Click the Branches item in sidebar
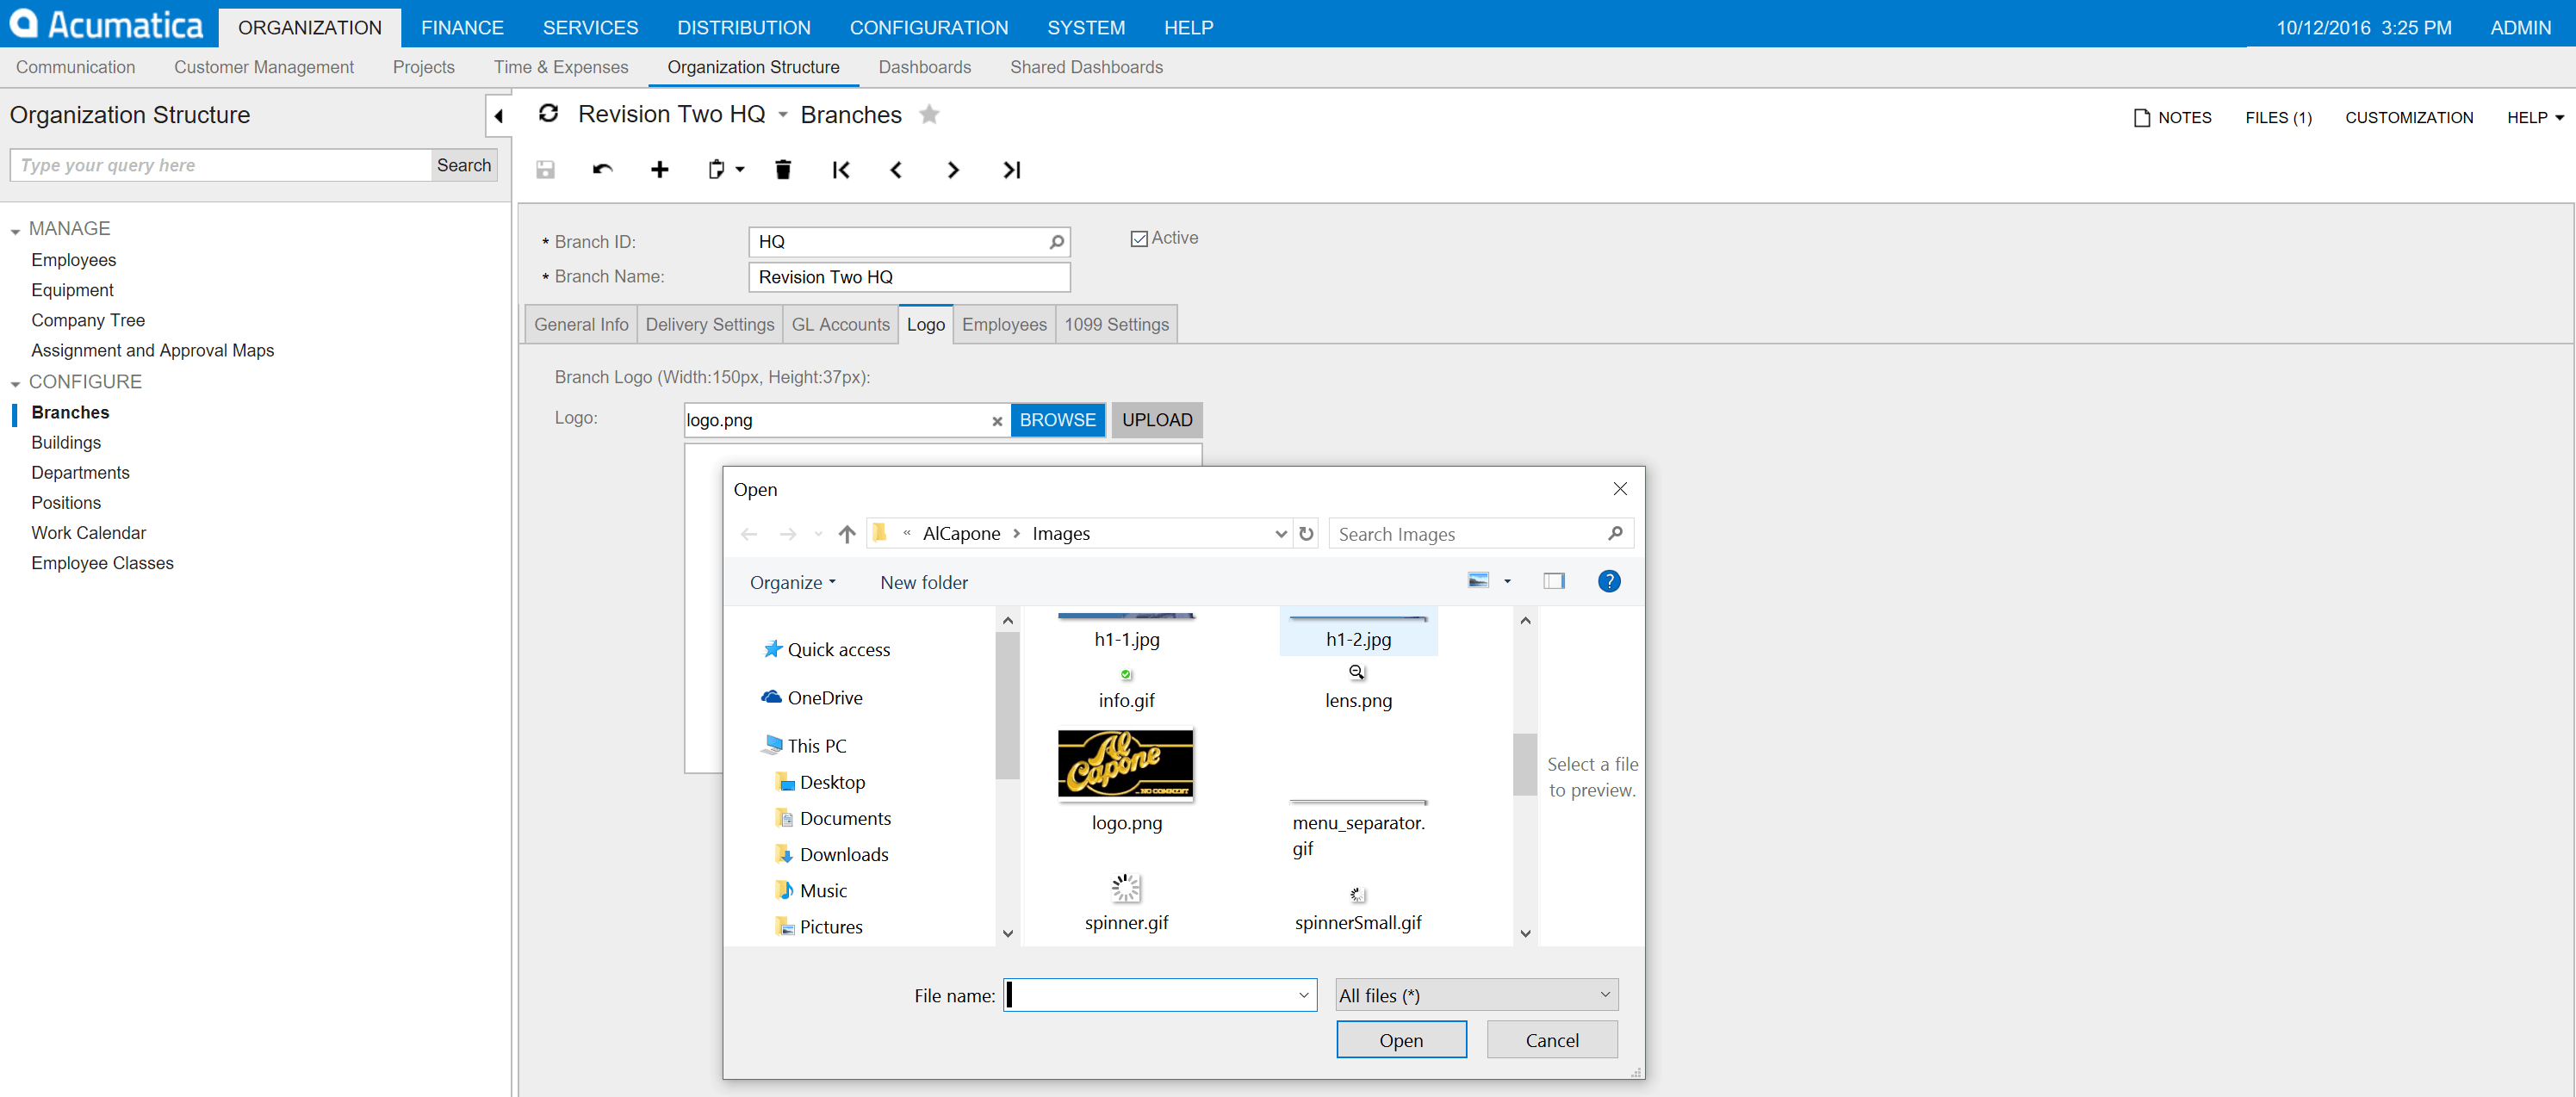The width and height of the screenshot is (2576, 1097). coord(71,412)
